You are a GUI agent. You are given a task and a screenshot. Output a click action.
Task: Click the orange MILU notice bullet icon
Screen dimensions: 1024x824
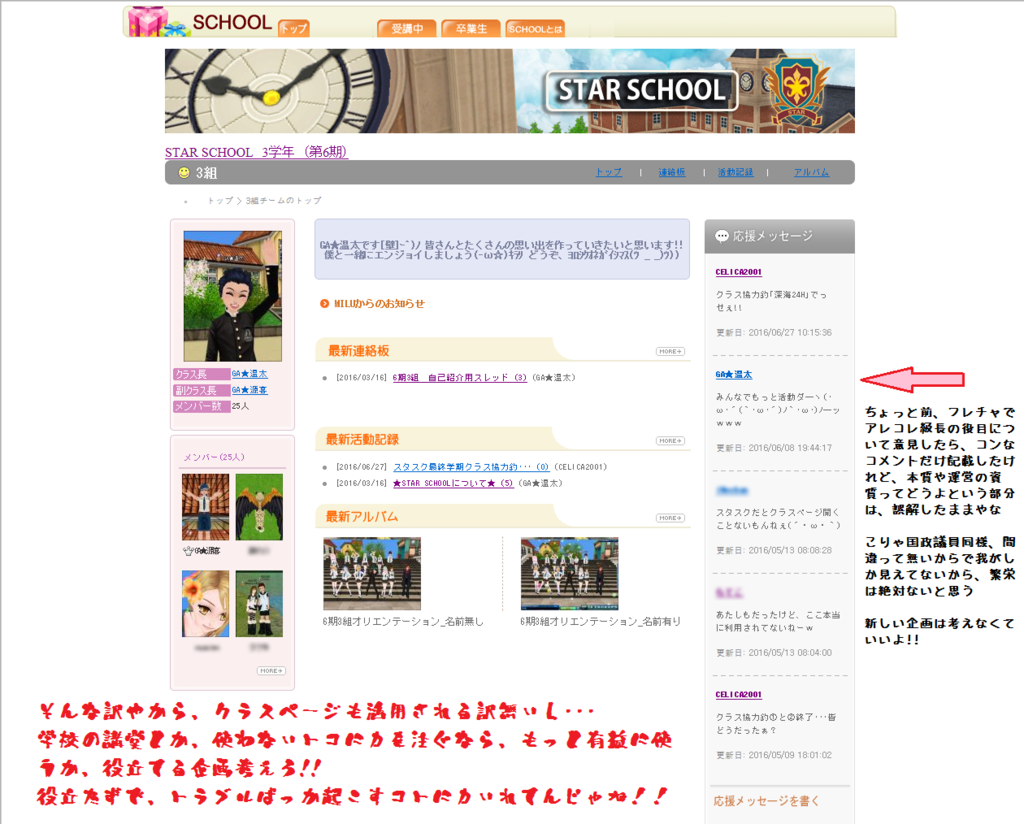(325, 303)
